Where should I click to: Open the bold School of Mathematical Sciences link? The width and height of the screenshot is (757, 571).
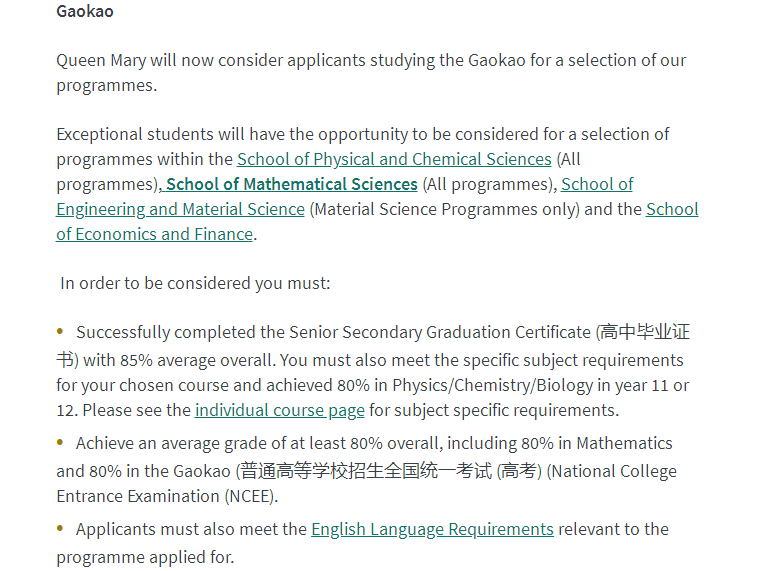click(292, 184)
